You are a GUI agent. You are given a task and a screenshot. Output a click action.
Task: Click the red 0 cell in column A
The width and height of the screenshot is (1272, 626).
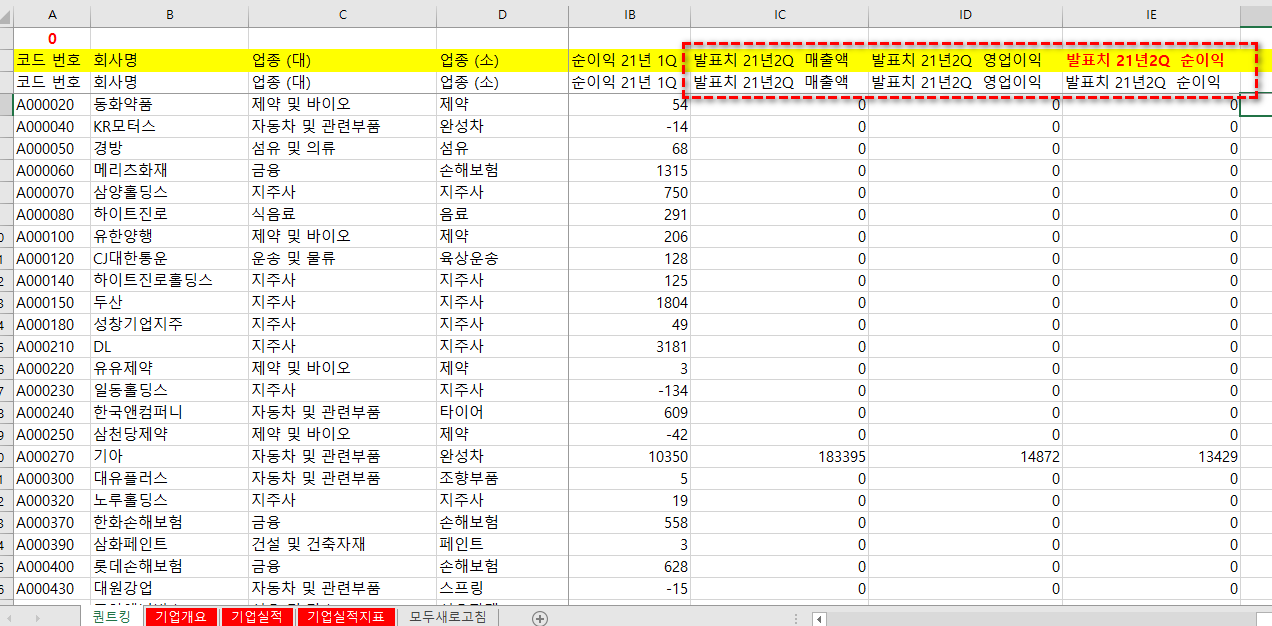click(x=52, y=39)
